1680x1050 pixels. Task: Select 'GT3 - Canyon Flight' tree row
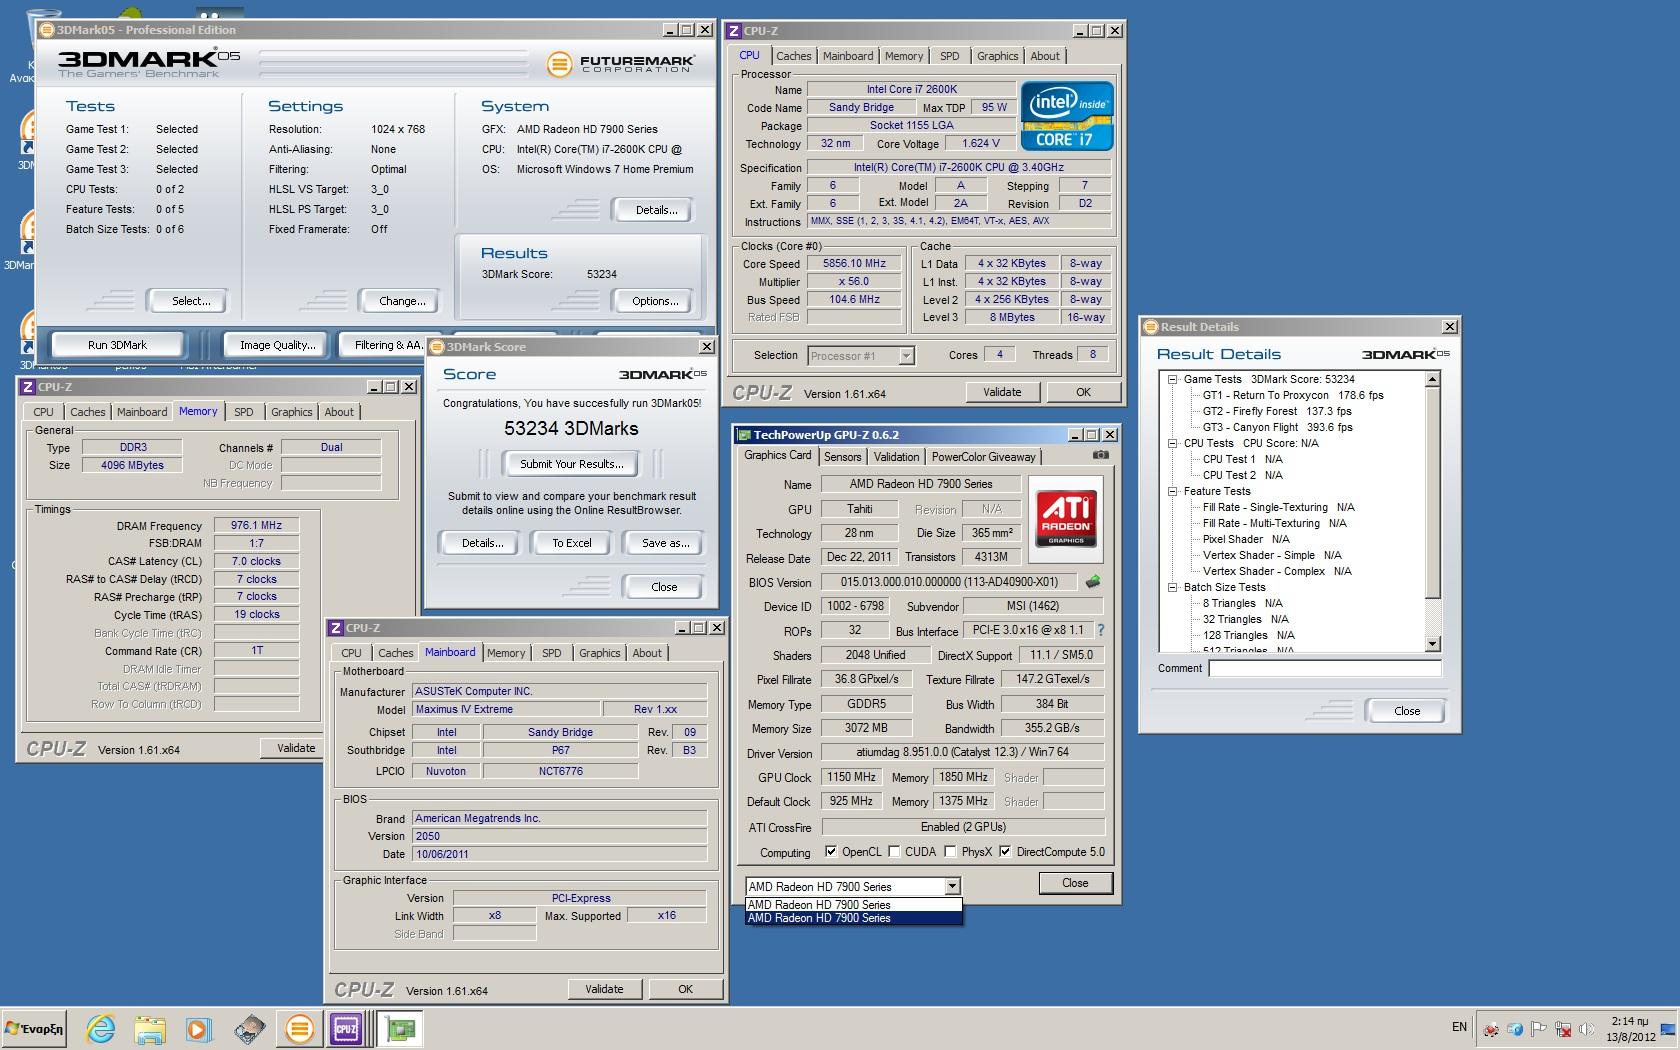pos(1277,427)
